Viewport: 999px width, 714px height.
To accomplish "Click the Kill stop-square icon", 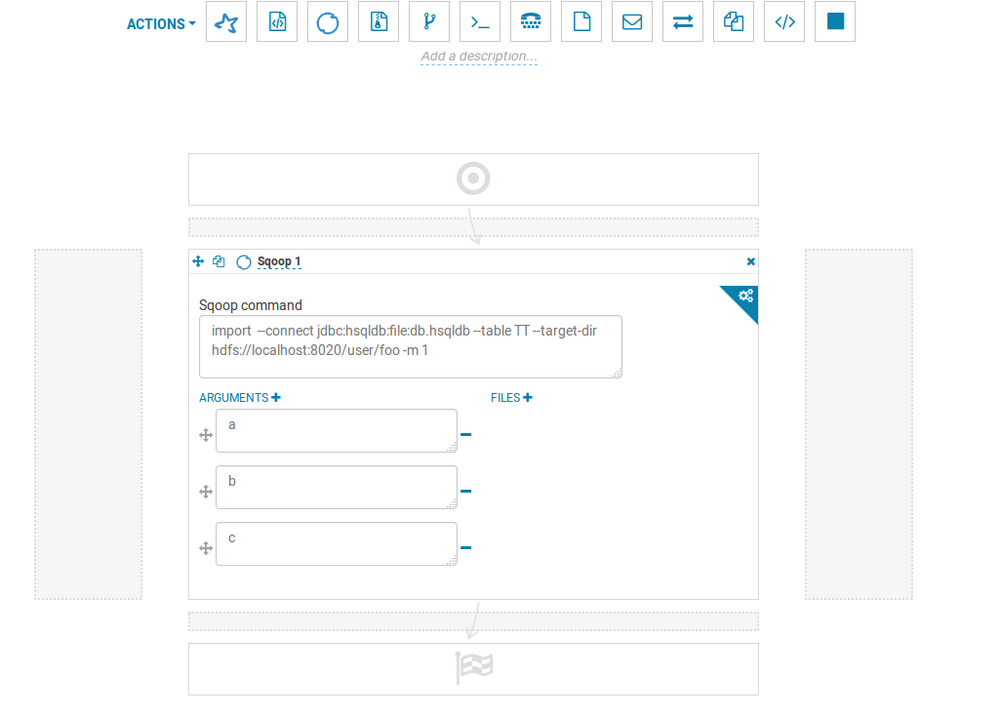I will [835, 22].
